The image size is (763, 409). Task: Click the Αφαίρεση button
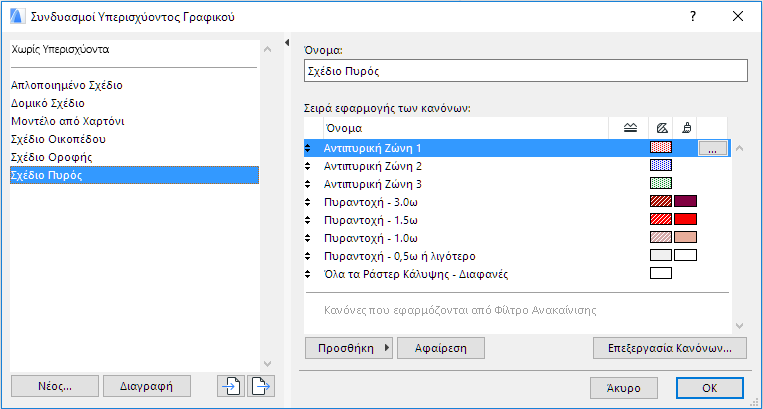pos(441,348)
